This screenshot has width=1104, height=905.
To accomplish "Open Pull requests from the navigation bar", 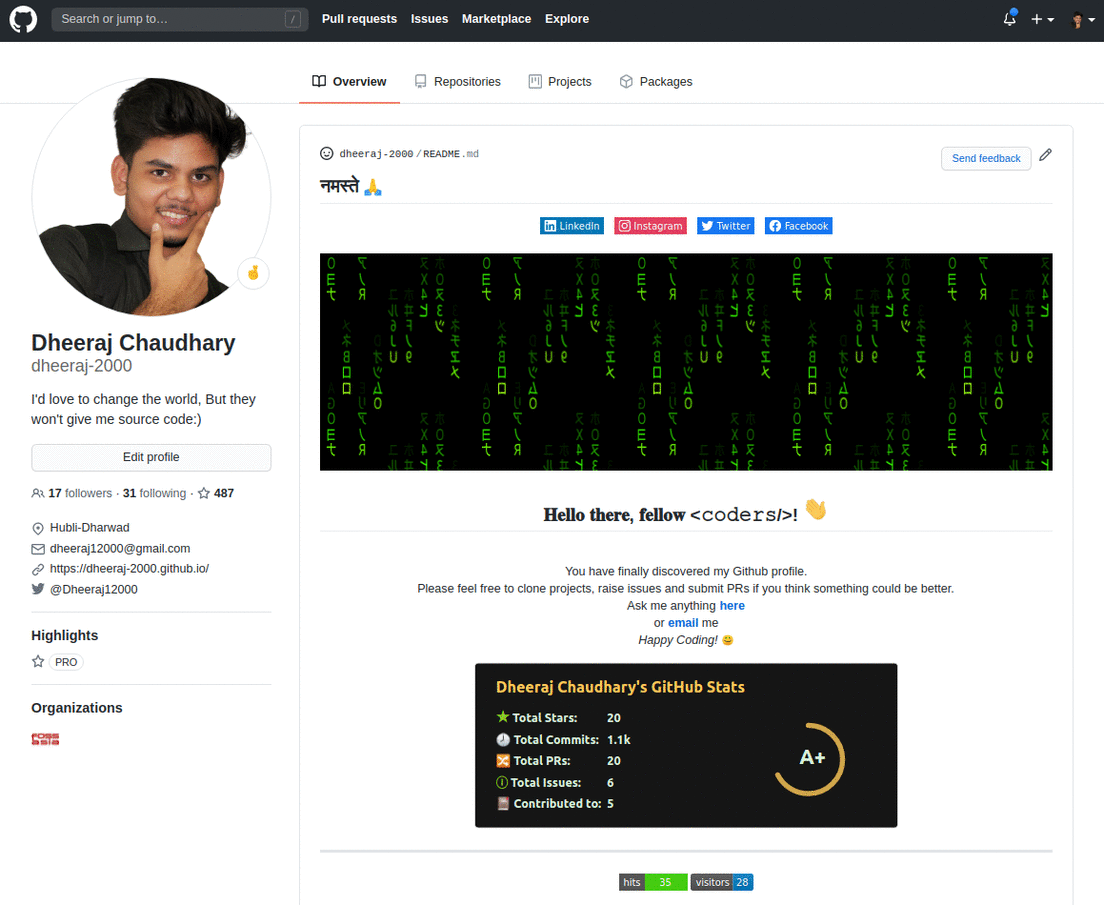I will tap(359, 18).
